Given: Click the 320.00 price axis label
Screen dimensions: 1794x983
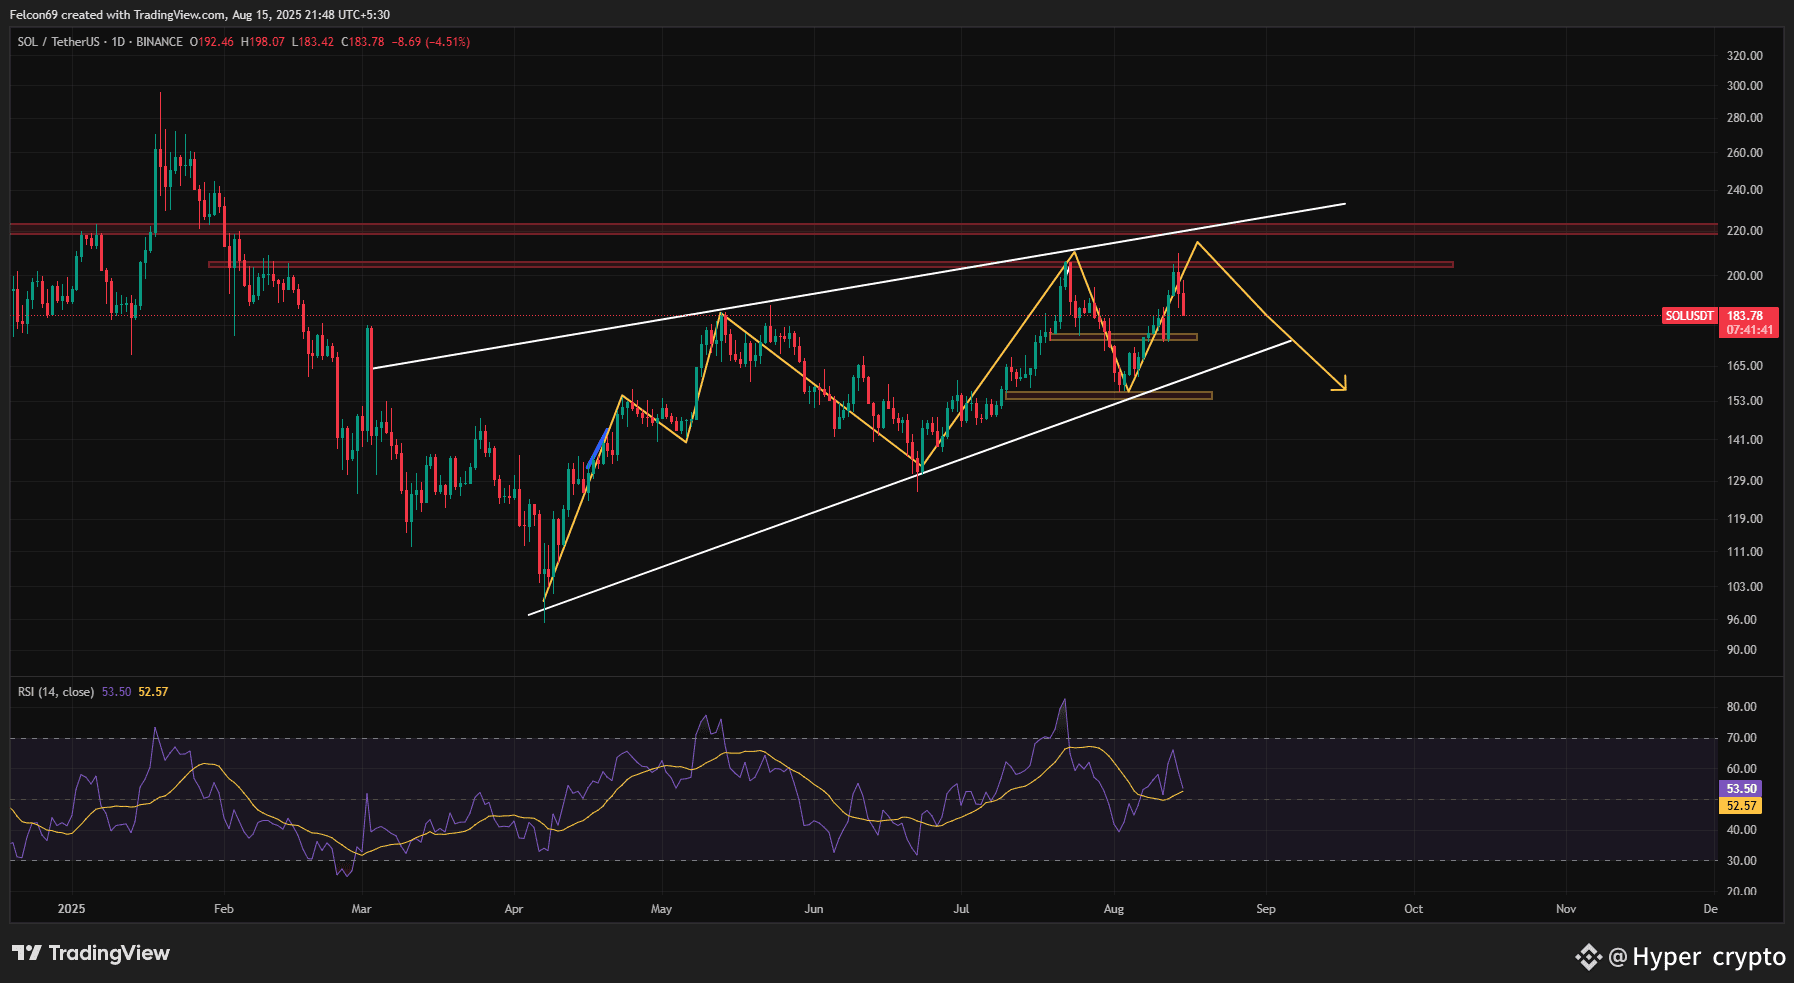Looking at the screenshot, I should pos(1745,56).
